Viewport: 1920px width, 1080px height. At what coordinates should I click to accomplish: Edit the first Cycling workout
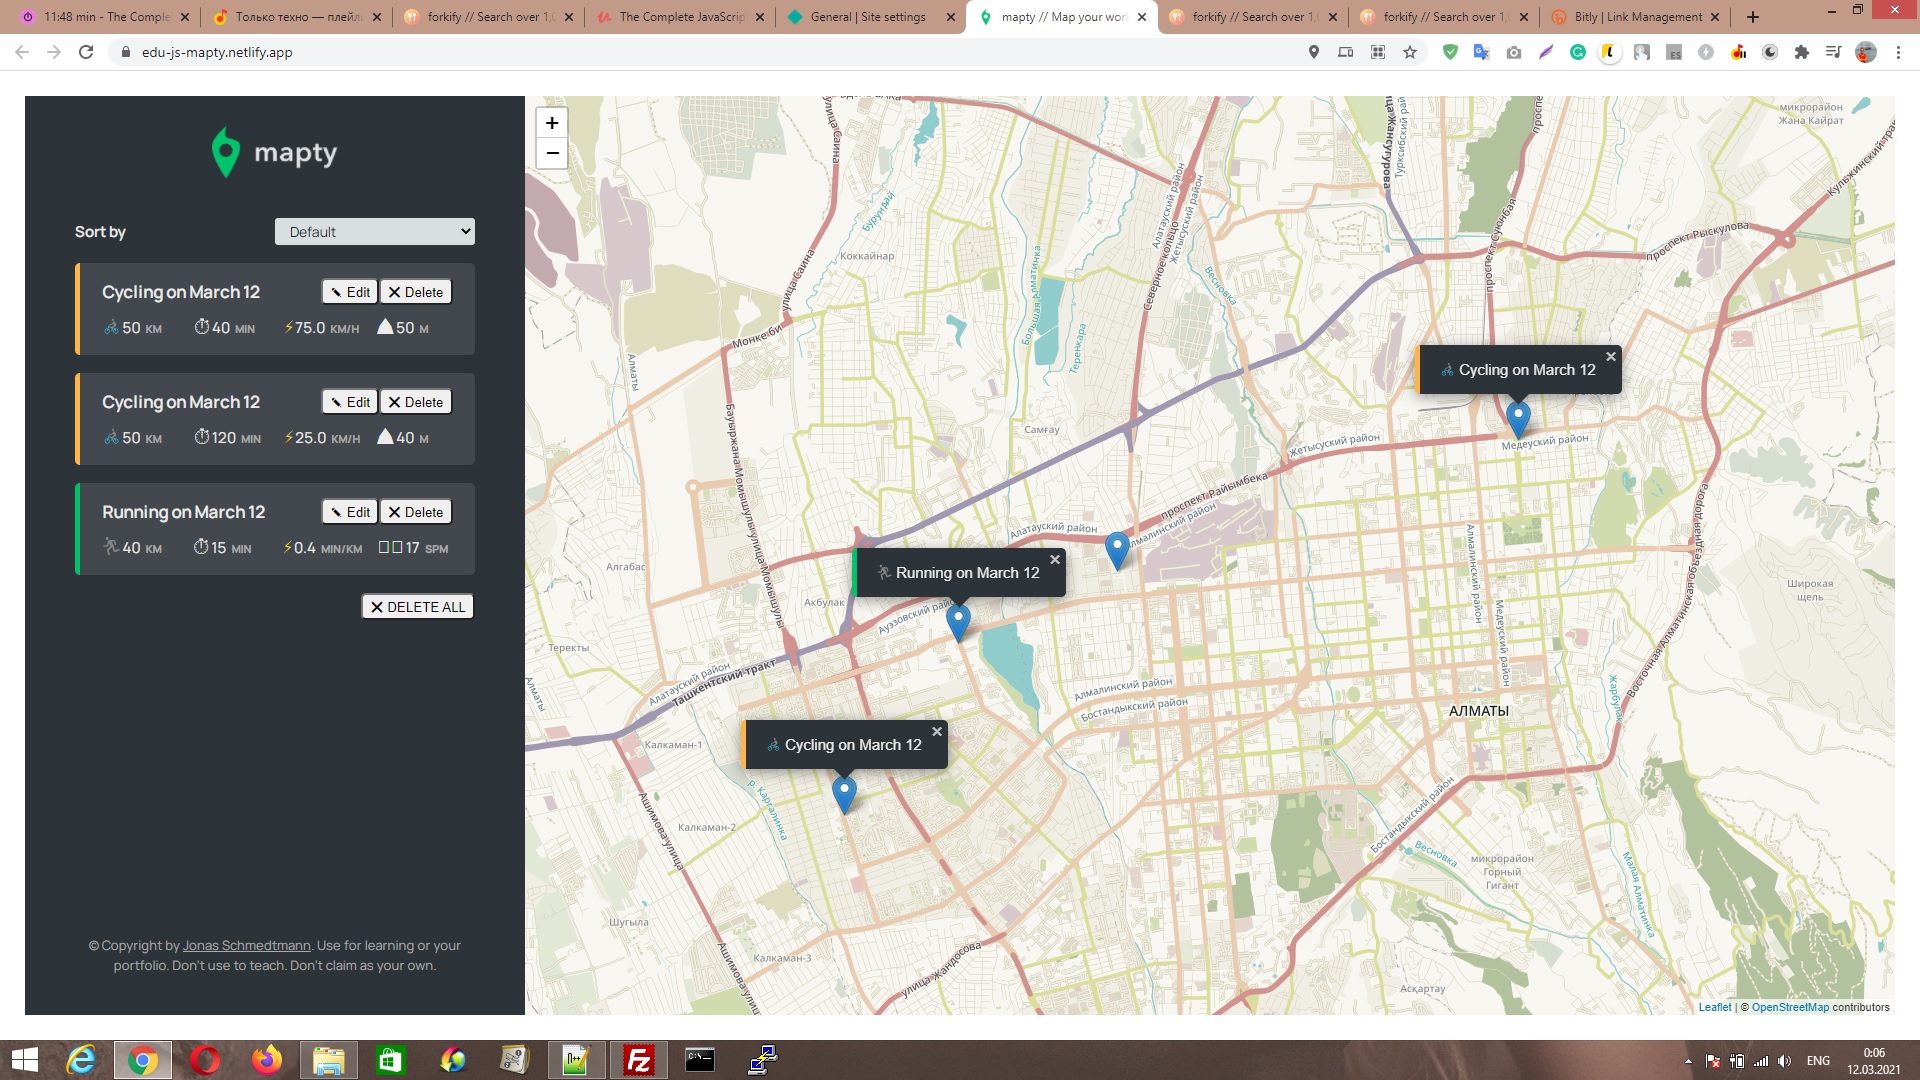350,292
